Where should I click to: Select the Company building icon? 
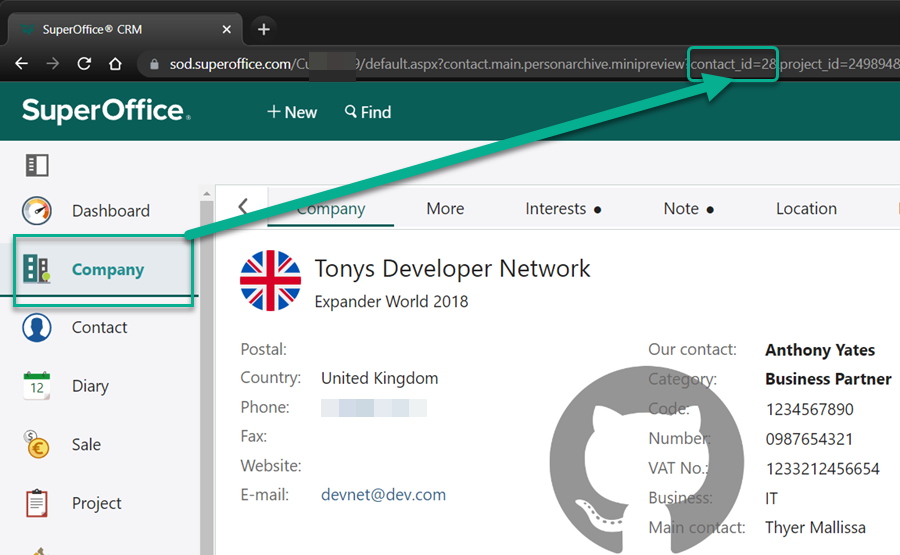pyautogui.click(x=37, y=269)
